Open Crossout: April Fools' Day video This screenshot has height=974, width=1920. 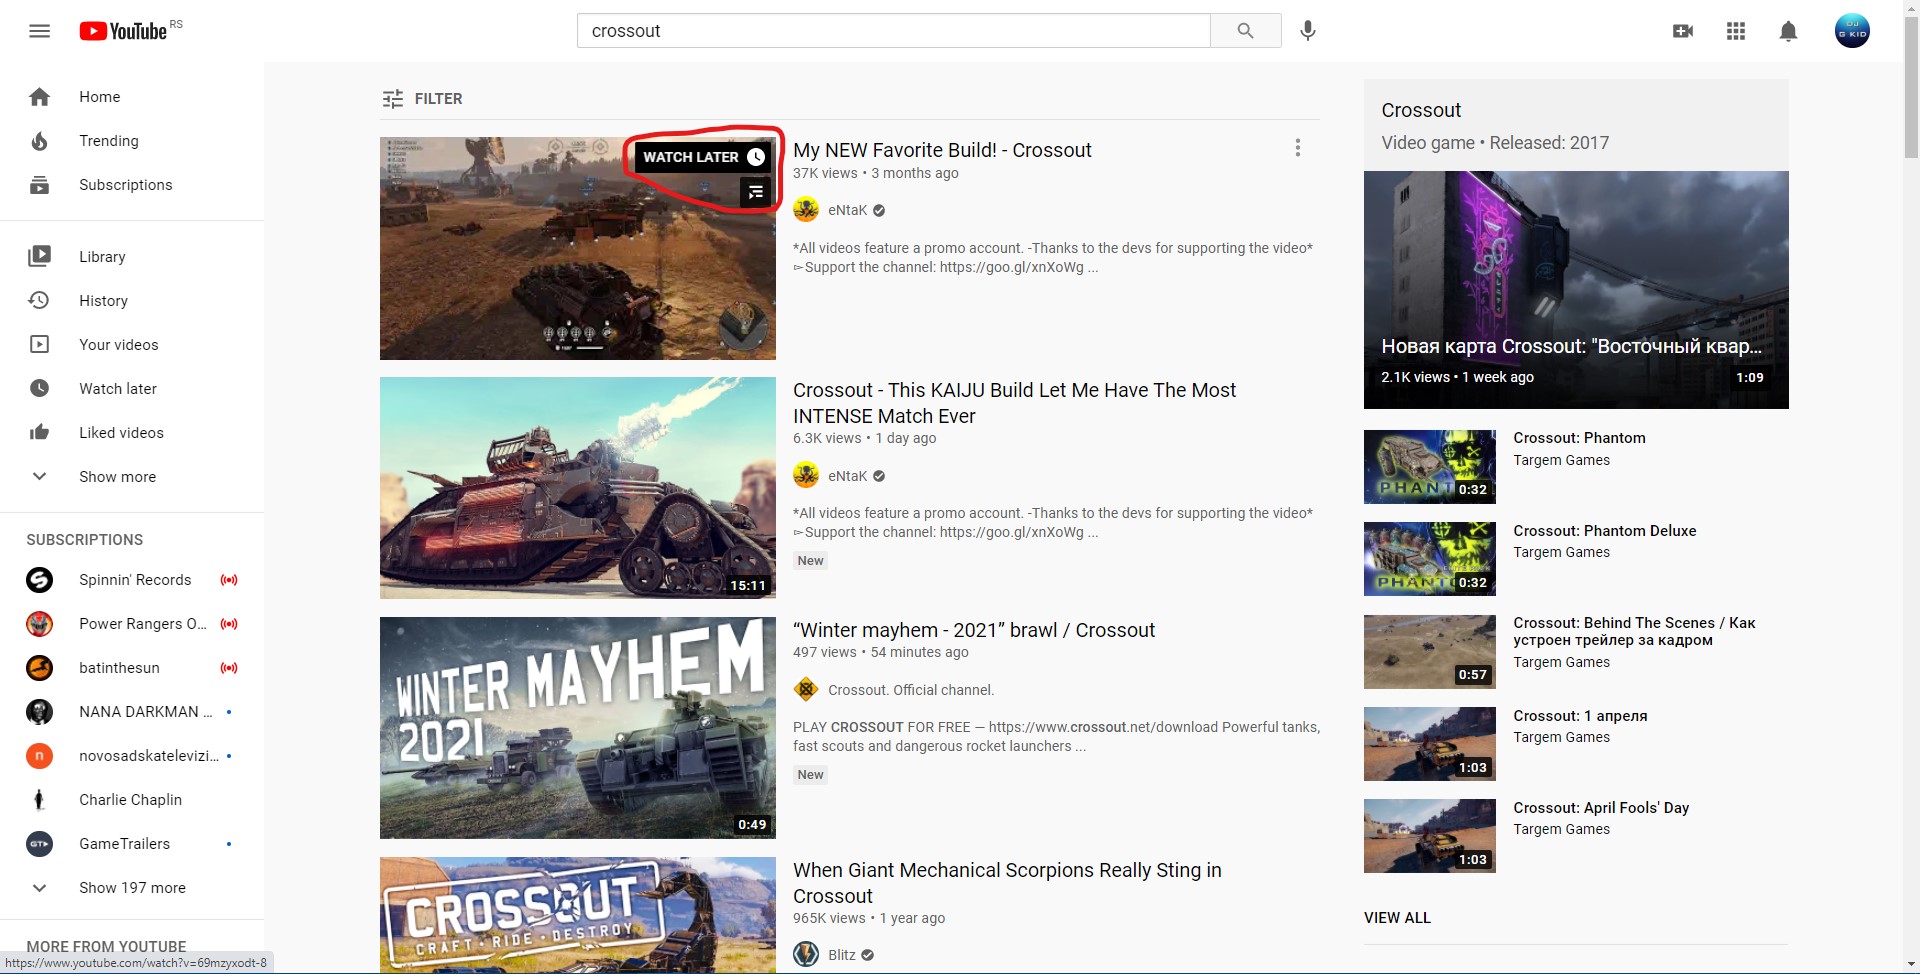(x=1601, y=808)
